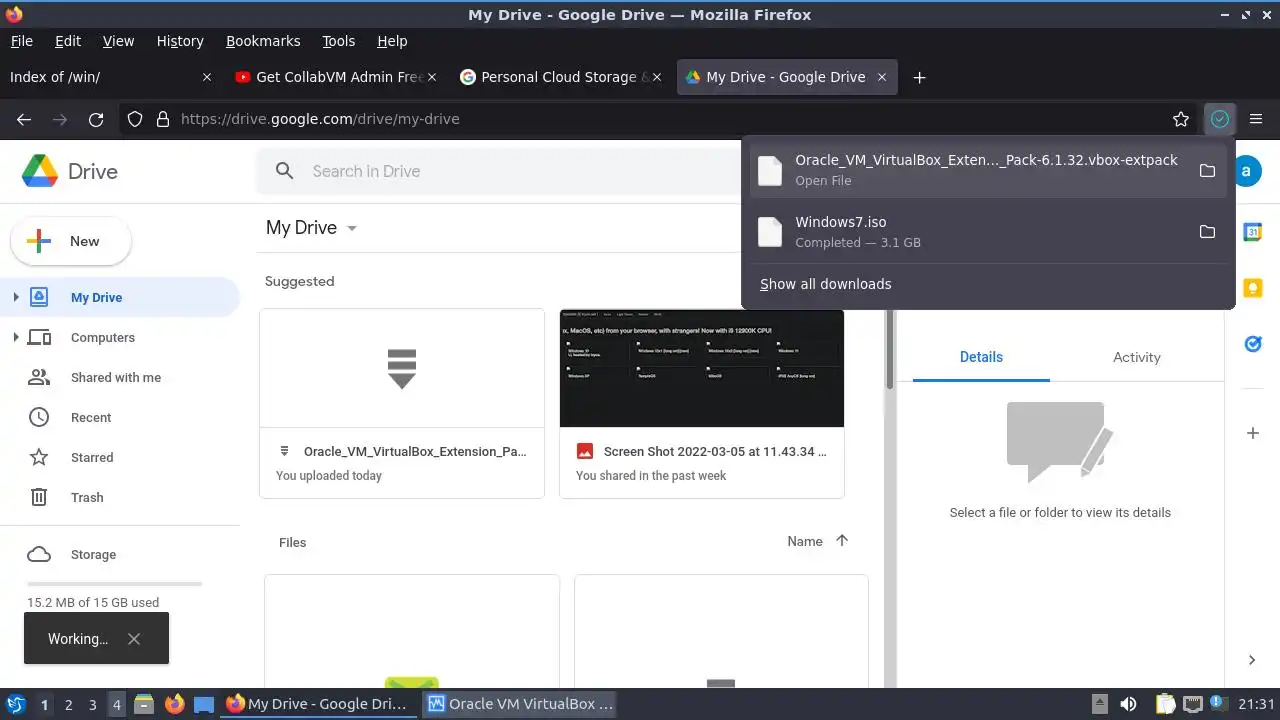Go back to the previous page
Viewport: 1280px width, 720px height.
tap(24, 119)
